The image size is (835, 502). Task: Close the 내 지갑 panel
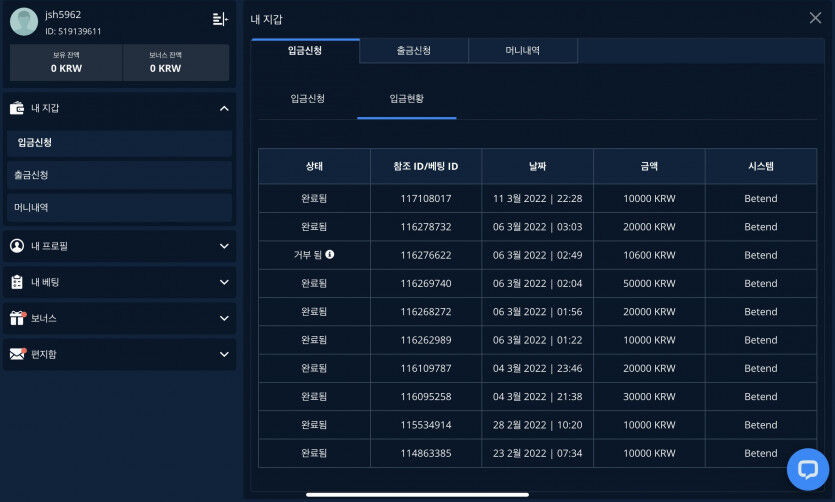pos(815,18)
